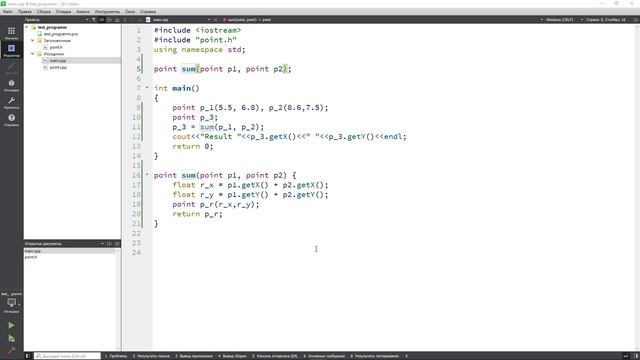Close the Projects side panel
Viewport: 640px width, 360px height.
pos(117,20)
